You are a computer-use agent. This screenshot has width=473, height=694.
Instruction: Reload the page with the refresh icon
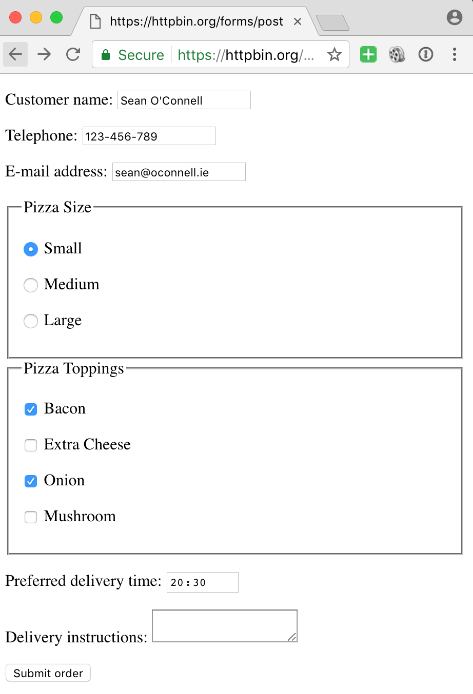[73, 54]
